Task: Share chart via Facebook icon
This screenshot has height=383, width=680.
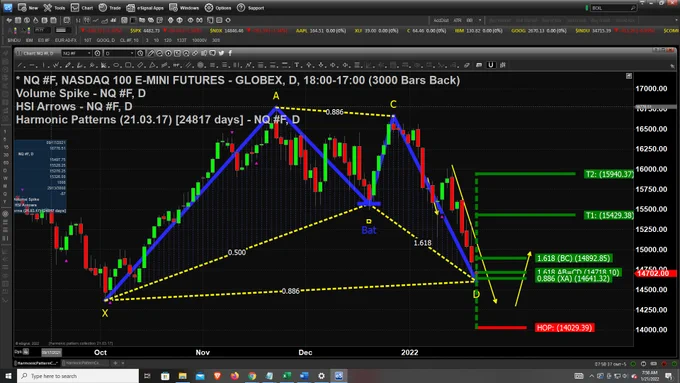Action: coord(230,53)
